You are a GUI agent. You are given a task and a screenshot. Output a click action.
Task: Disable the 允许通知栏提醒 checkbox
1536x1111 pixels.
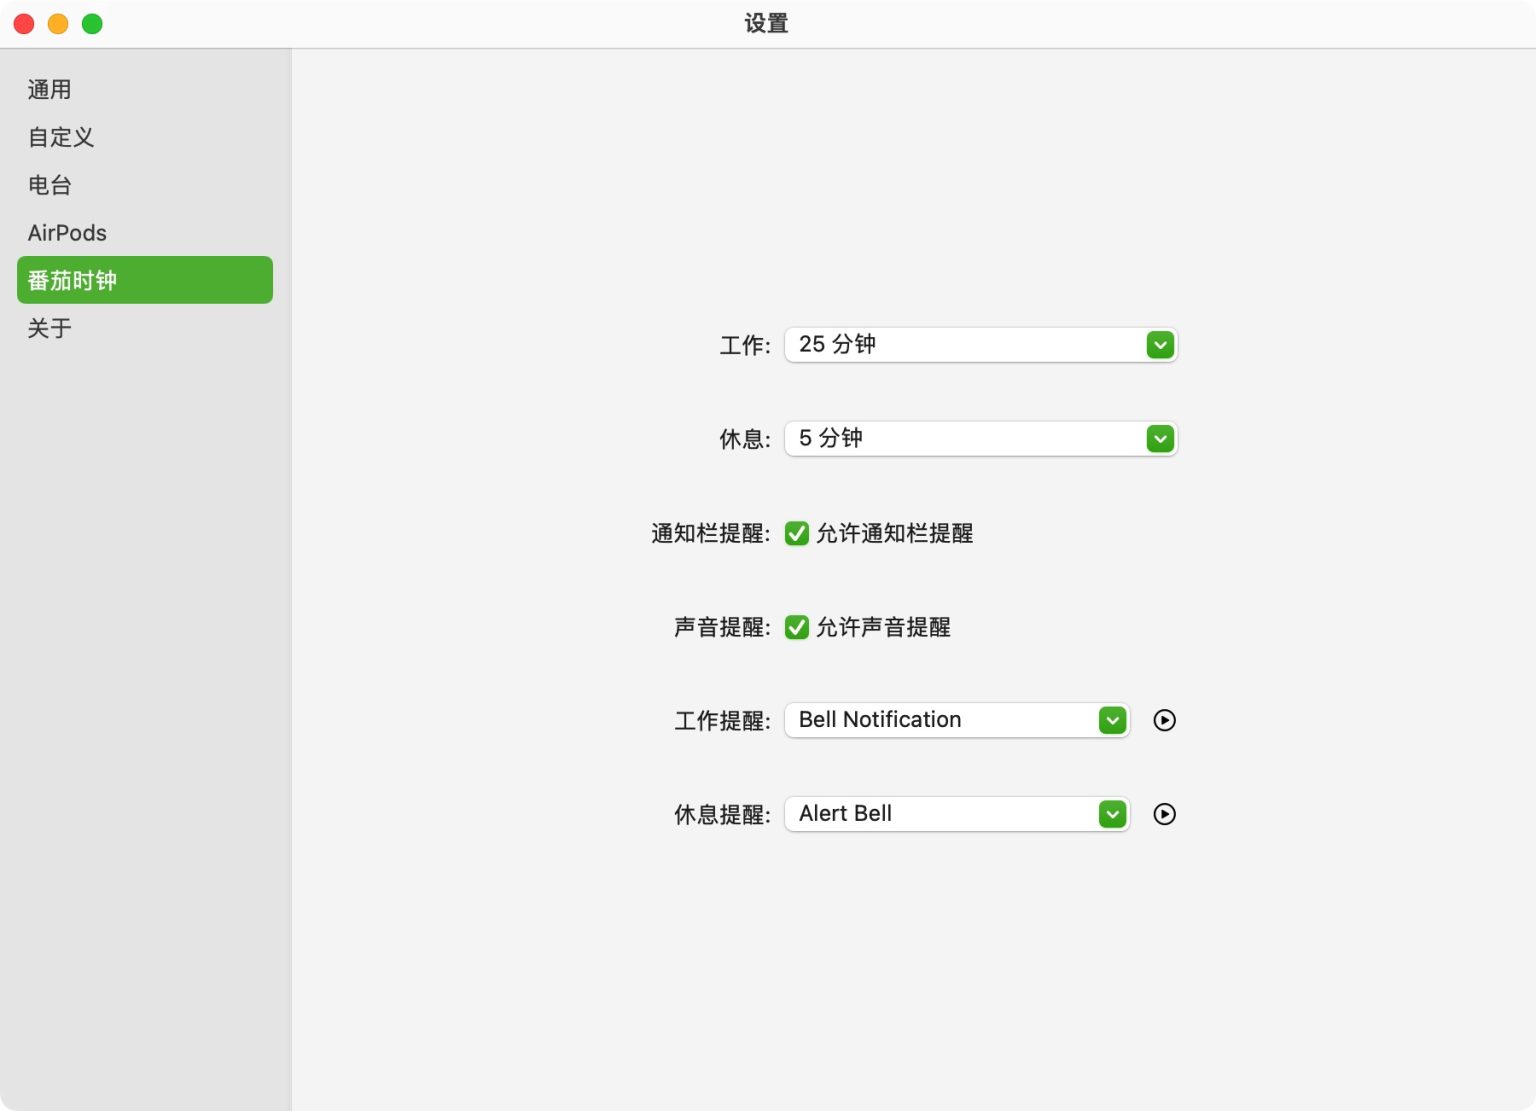[x=796, y=533]
